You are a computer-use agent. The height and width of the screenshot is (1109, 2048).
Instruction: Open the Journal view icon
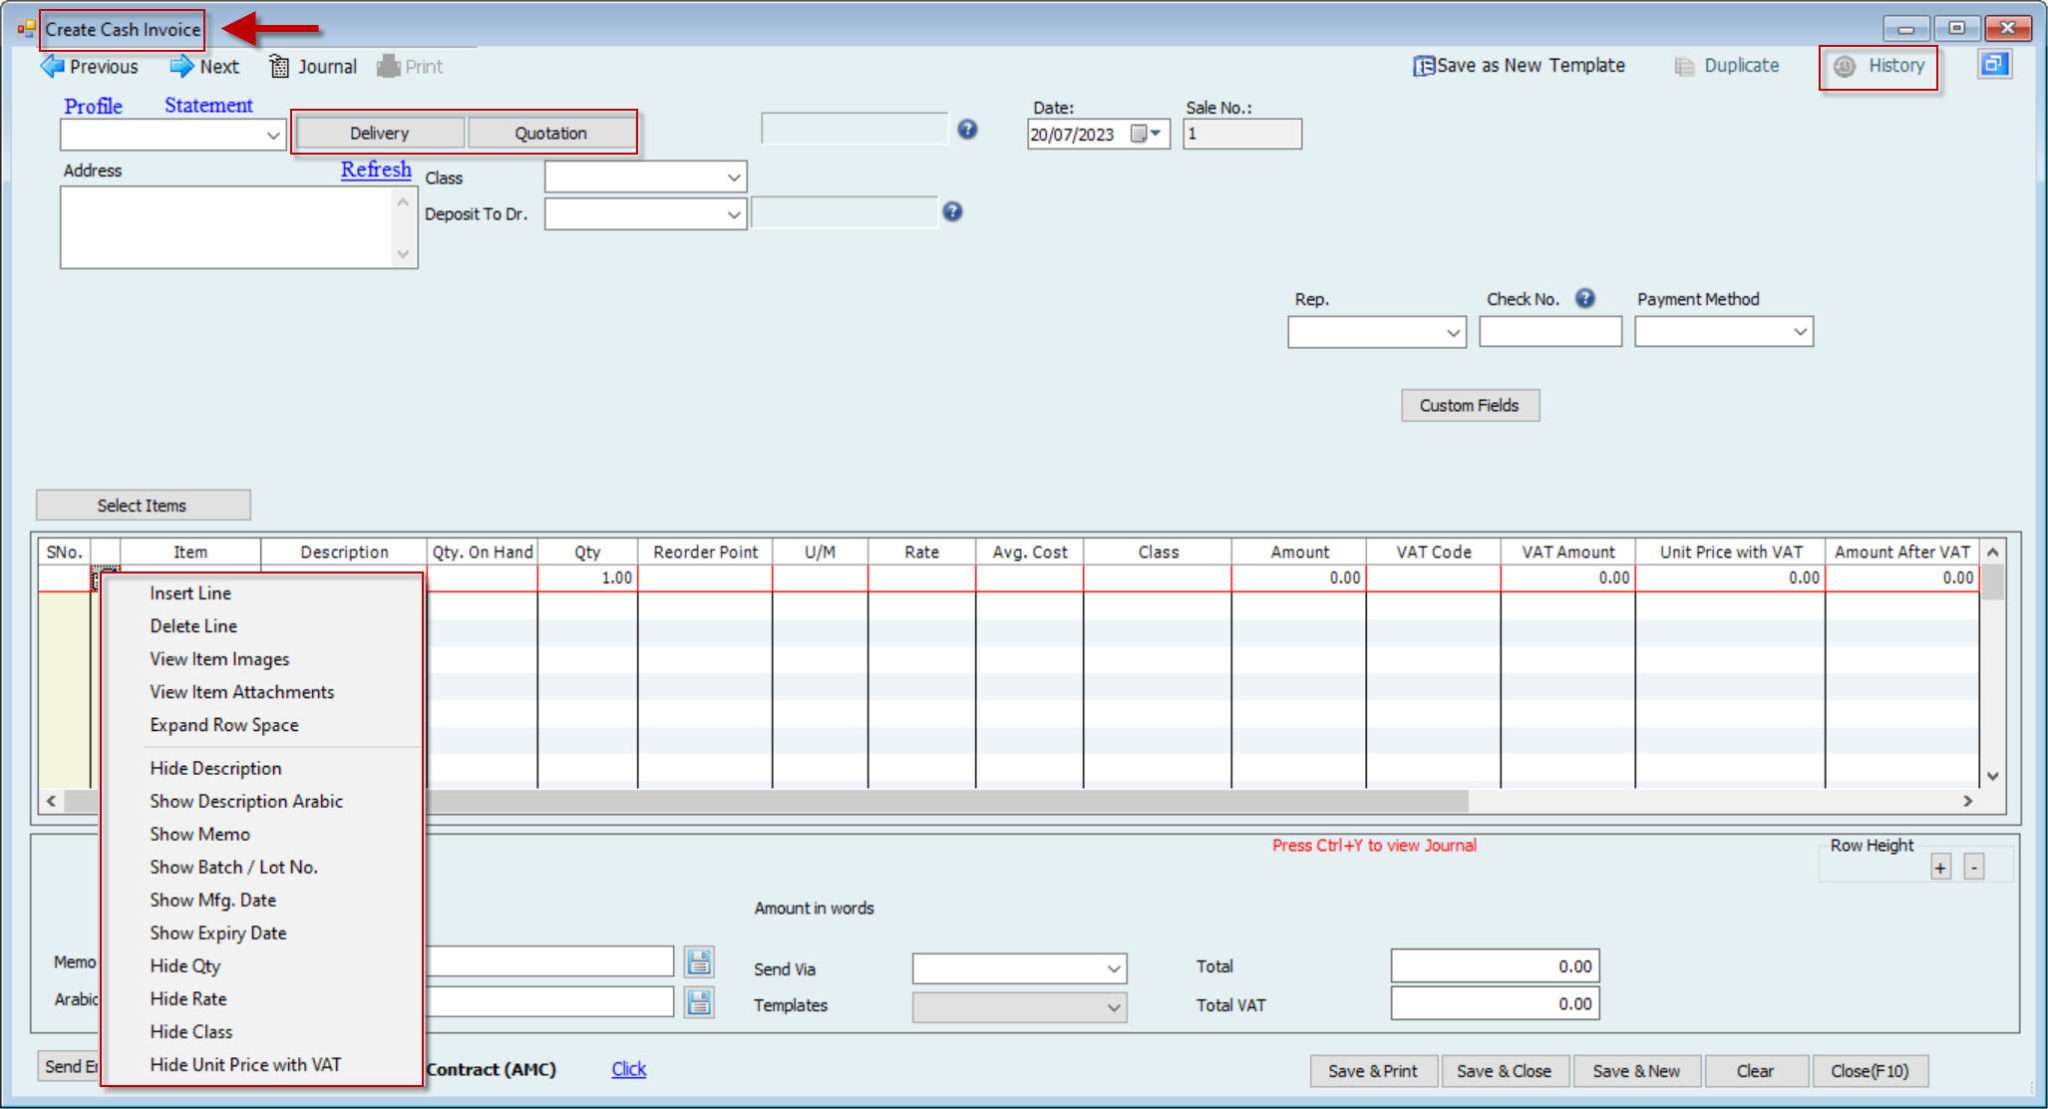[x=279, y=66]
